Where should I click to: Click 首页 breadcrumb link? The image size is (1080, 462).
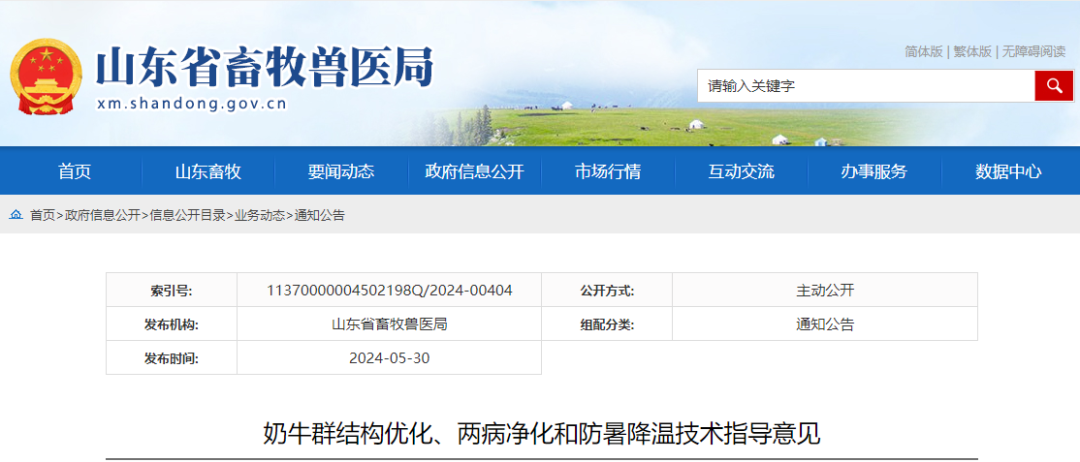43,215
